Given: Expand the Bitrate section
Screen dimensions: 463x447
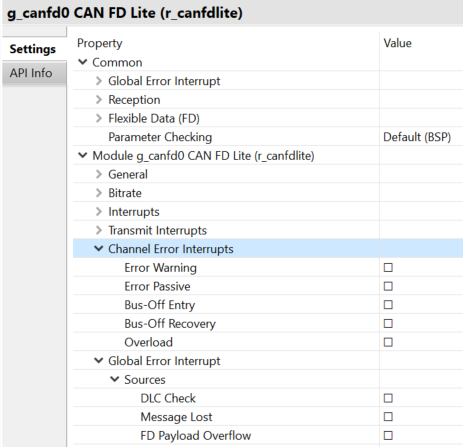Looking at the screenshot, I should (x=98, y=193).
